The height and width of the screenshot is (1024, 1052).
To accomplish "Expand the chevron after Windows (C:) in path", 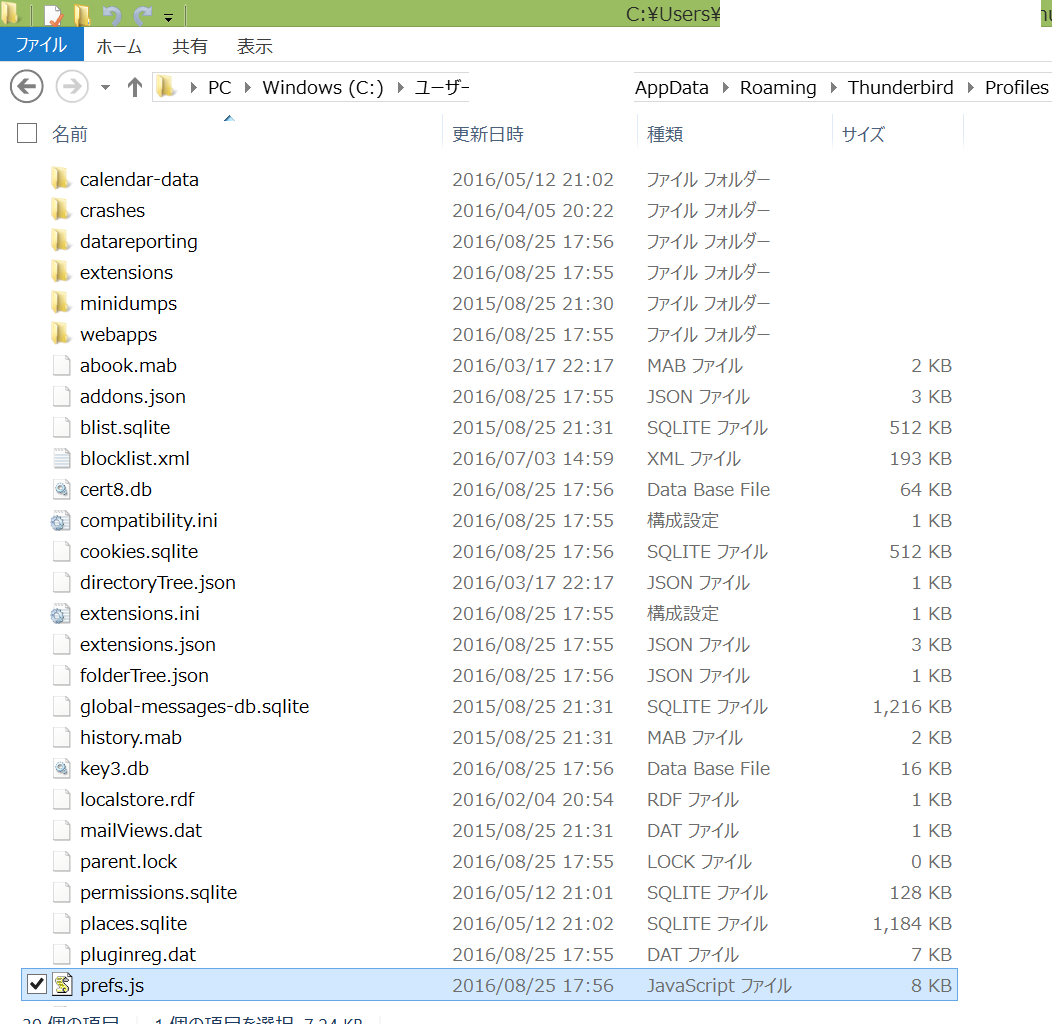I will point(399,88).
